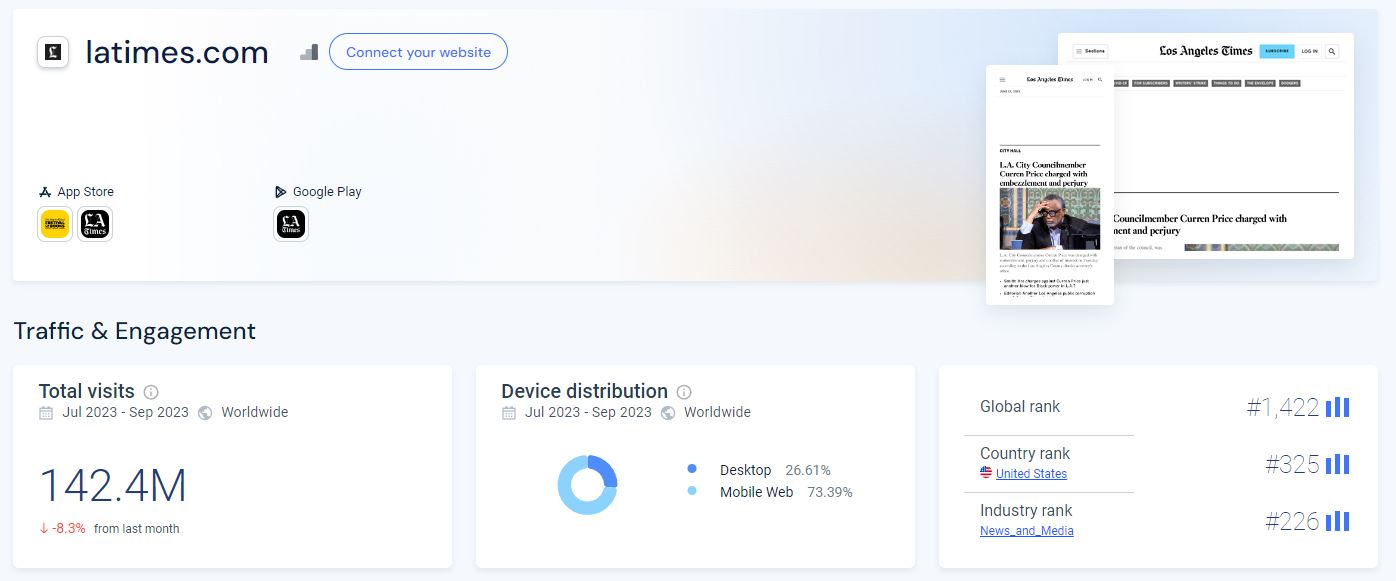This screenshot has width=1396, height=581.
Task: Click the bar chart icon beside Industry rank #226
Action: 1337,521
